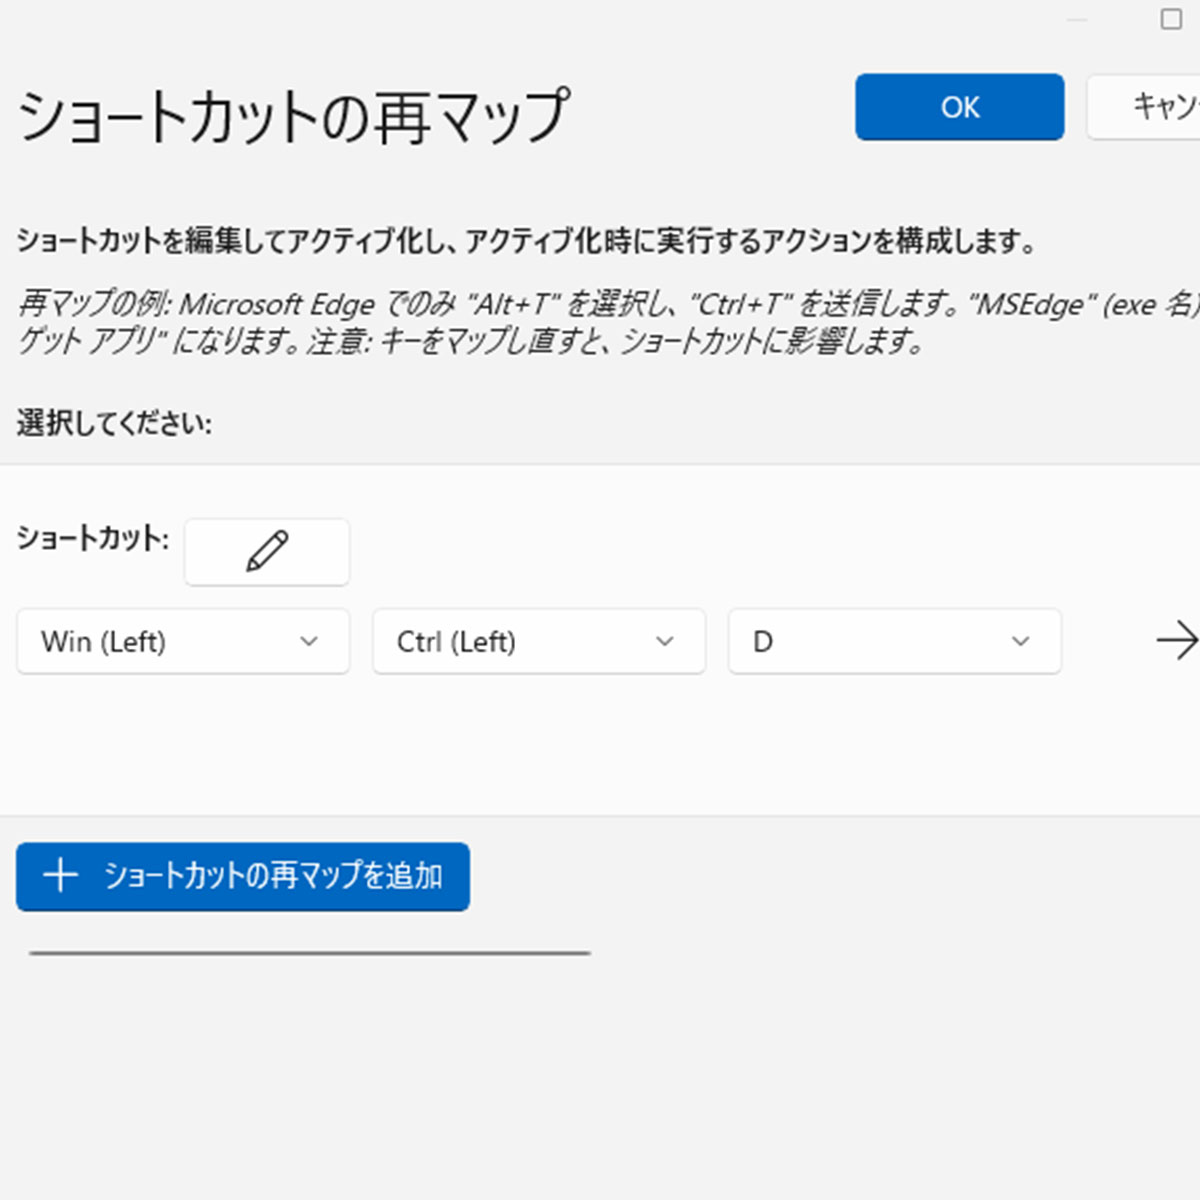The width and height of the screenshot is (1200, 1200).
Task: Confirm changes with the OK button
Action: 960,107
